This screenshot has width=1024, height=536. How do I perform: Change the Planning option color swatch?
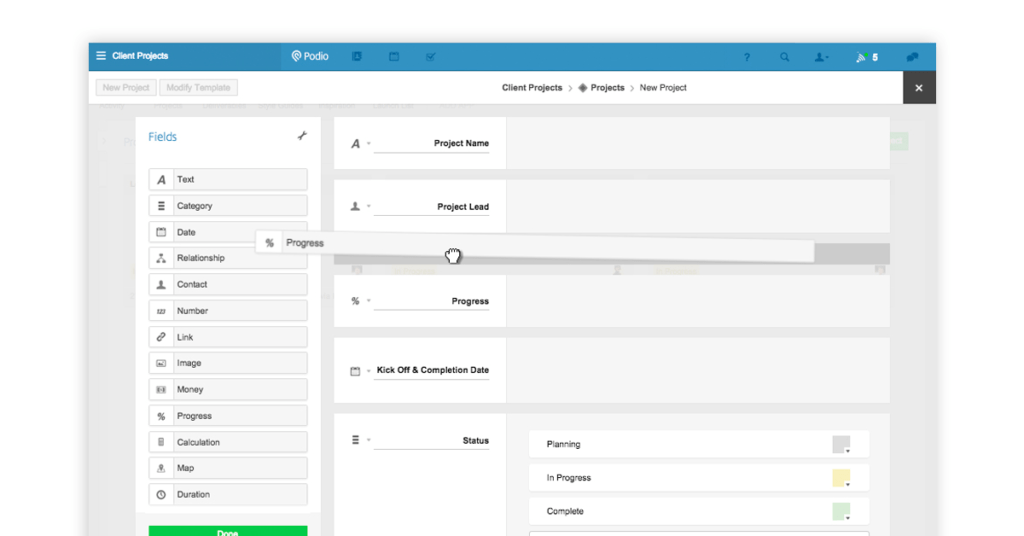point(841,445)
